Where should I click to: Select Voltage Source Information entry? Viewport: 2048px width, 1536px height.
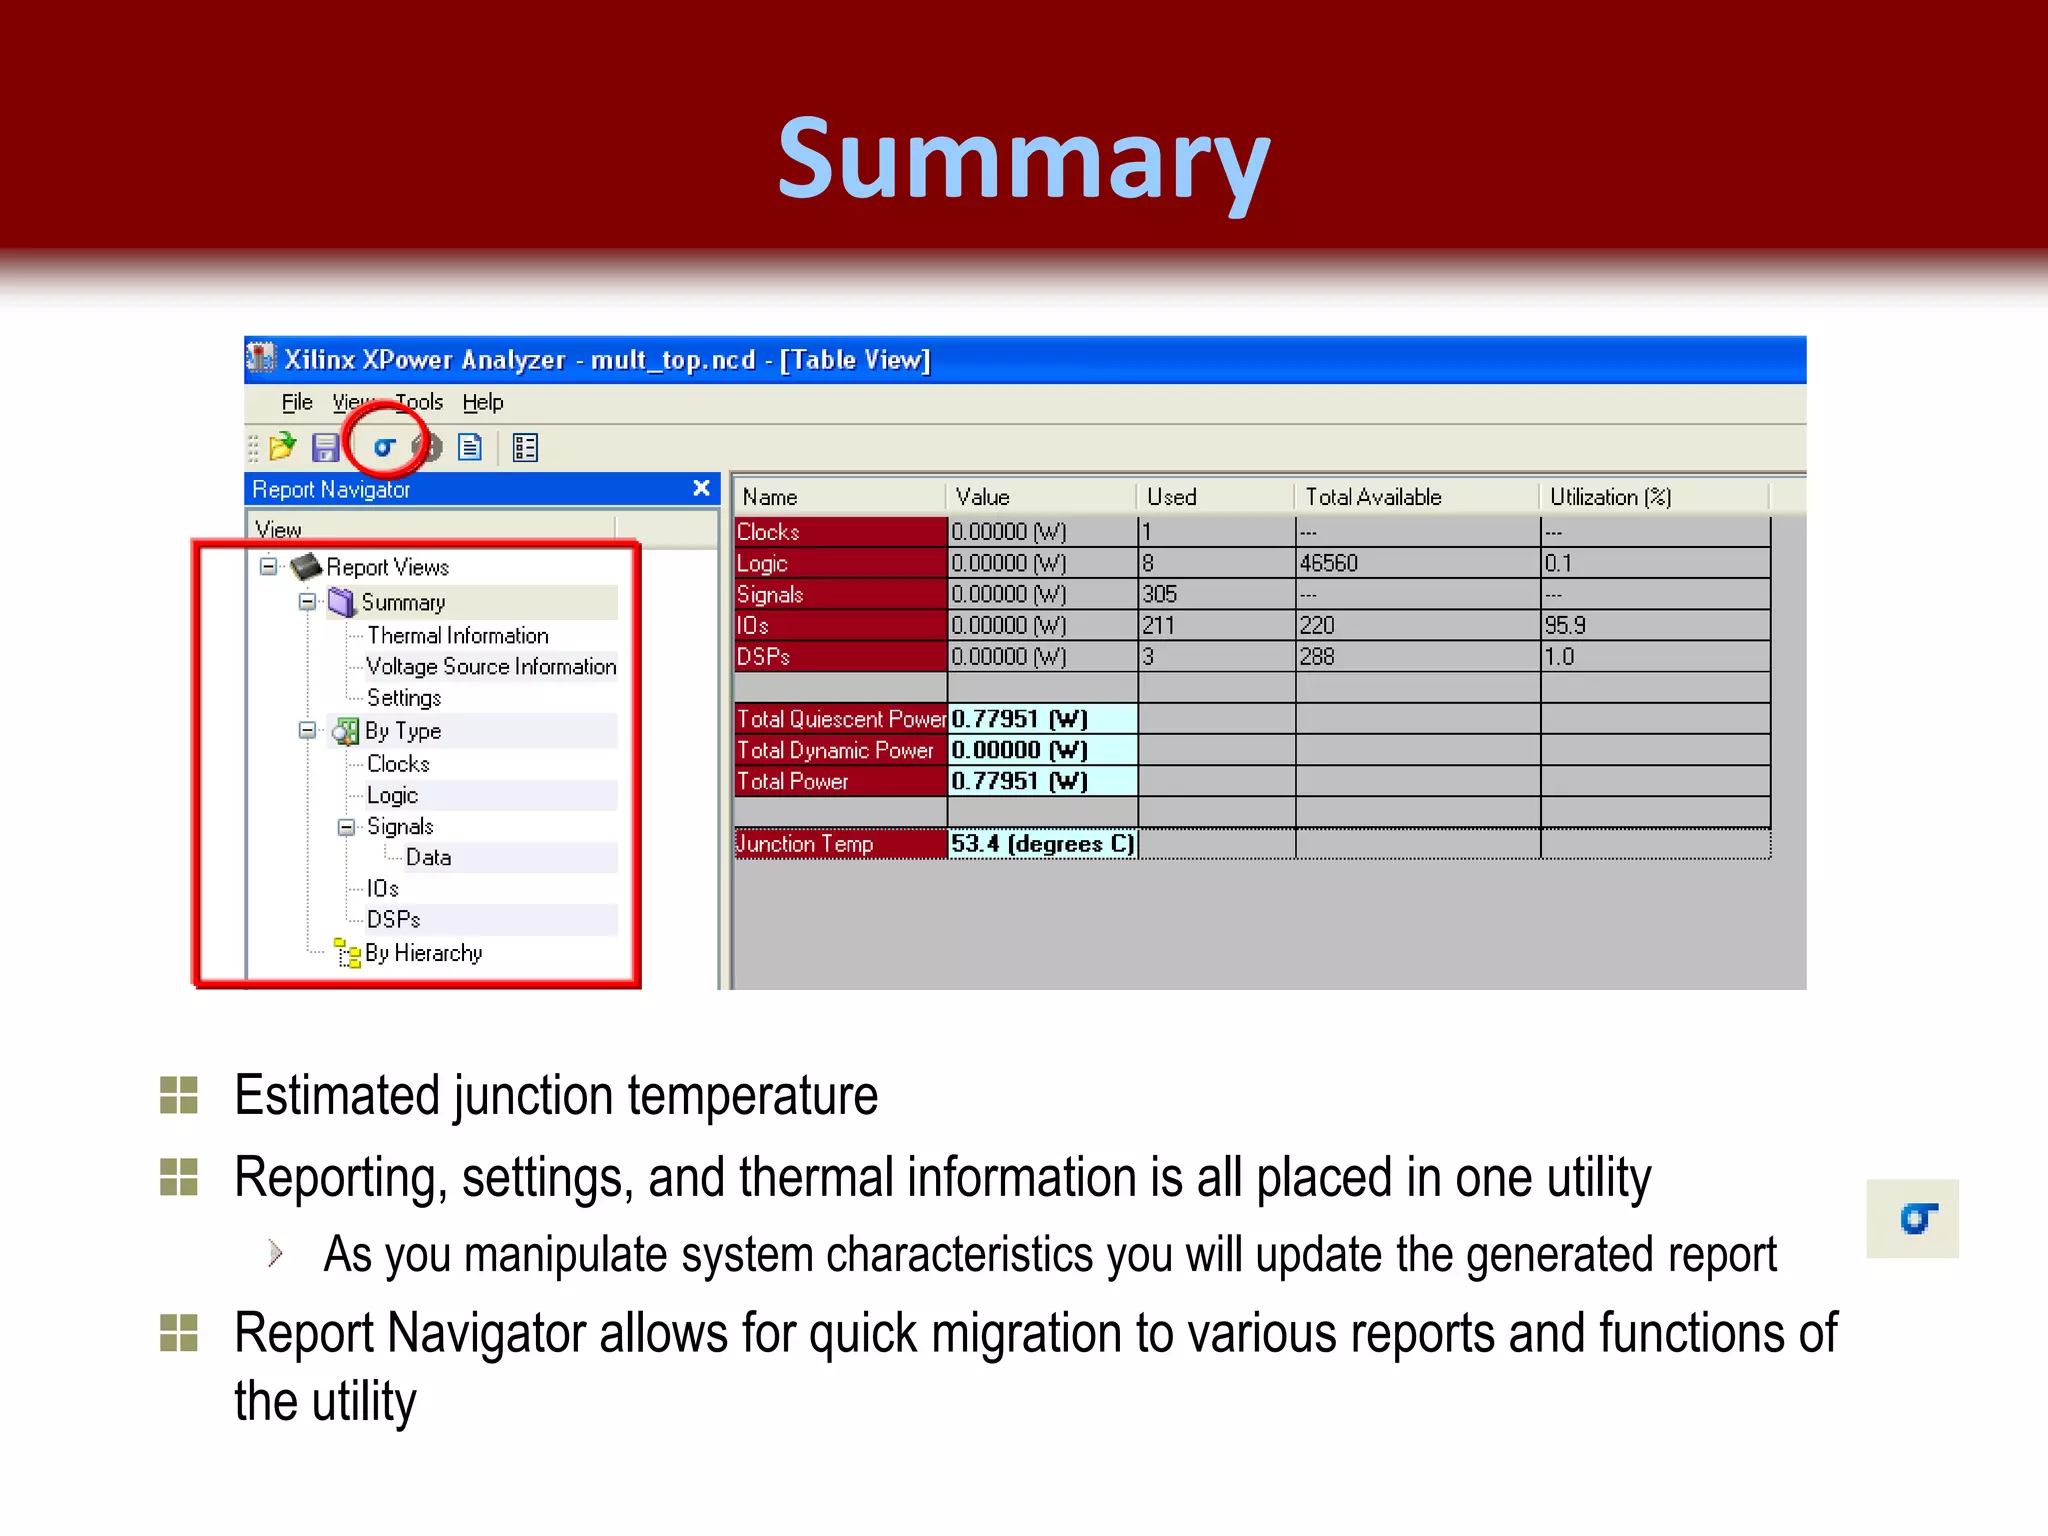[490, 667]
